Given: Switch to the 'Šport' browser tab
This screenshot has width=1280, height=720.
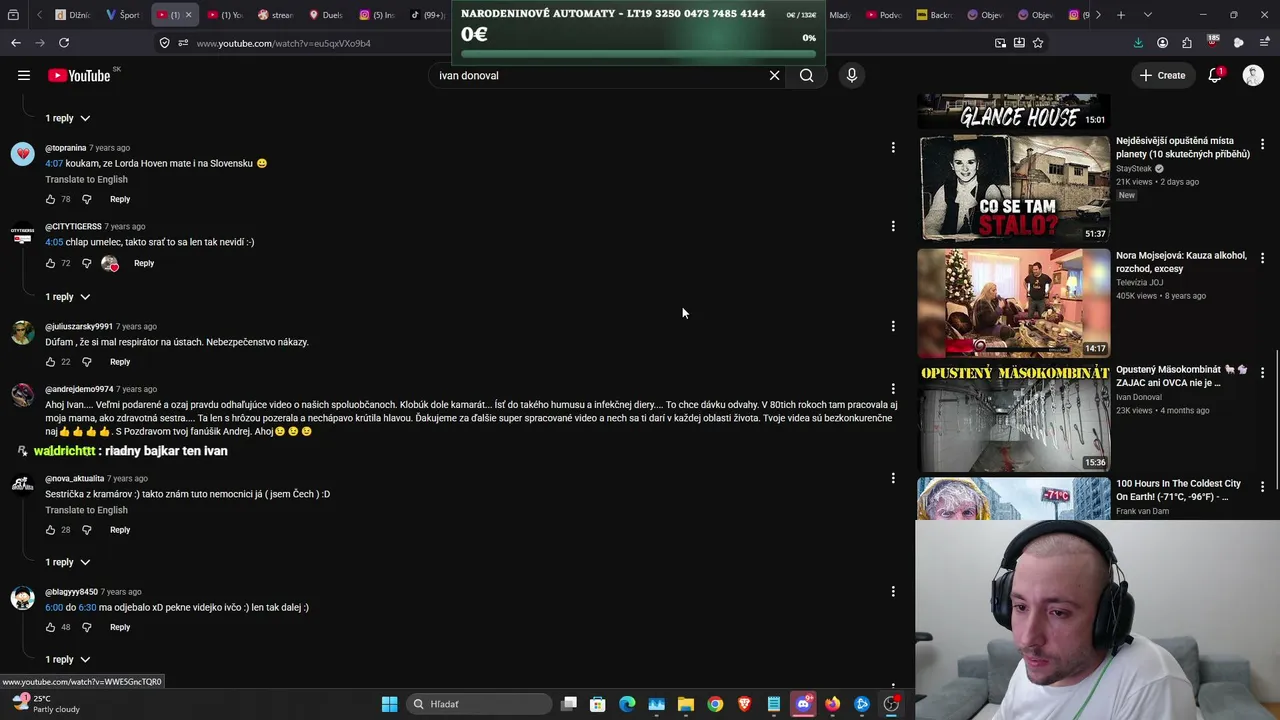Looking at the screenshot, I should (x=124, y=15).
